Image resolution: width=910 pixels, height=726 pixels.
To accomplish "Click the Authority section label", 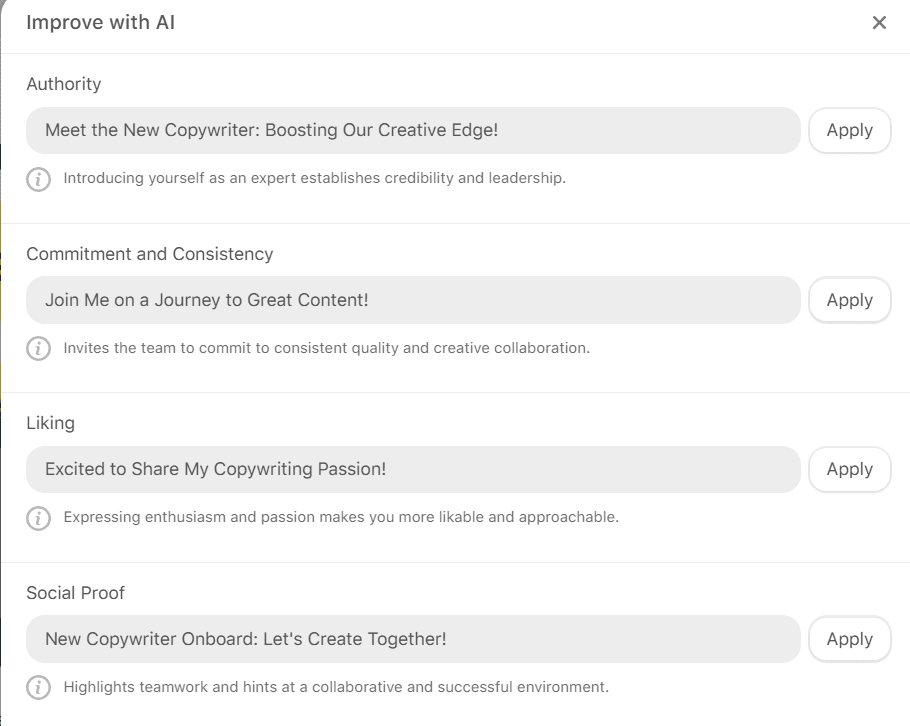I will [x=63, y=84].
